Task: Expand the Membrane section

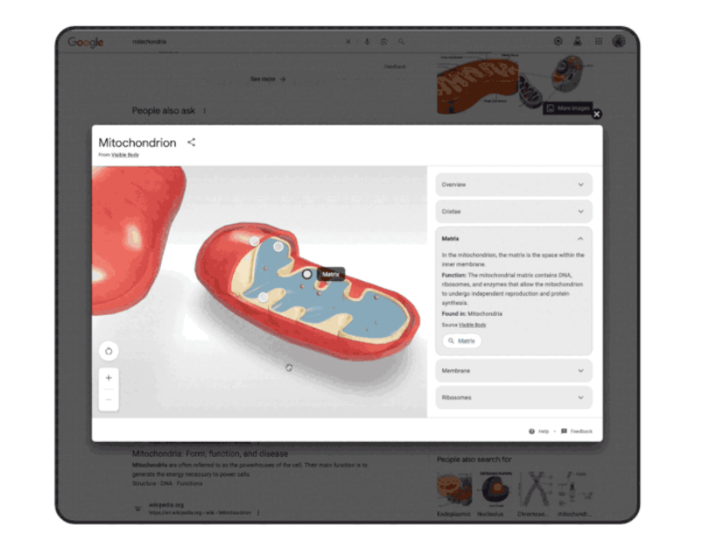Action: click(514, 370)
